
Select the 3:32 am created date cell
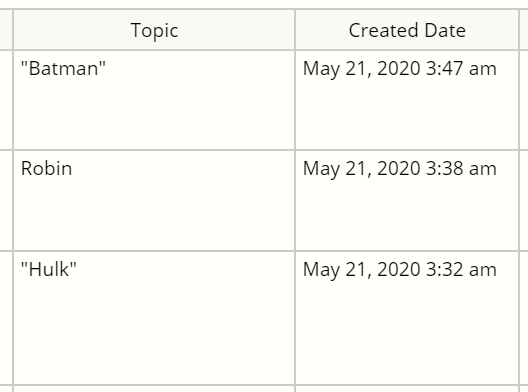click(407, 318)
